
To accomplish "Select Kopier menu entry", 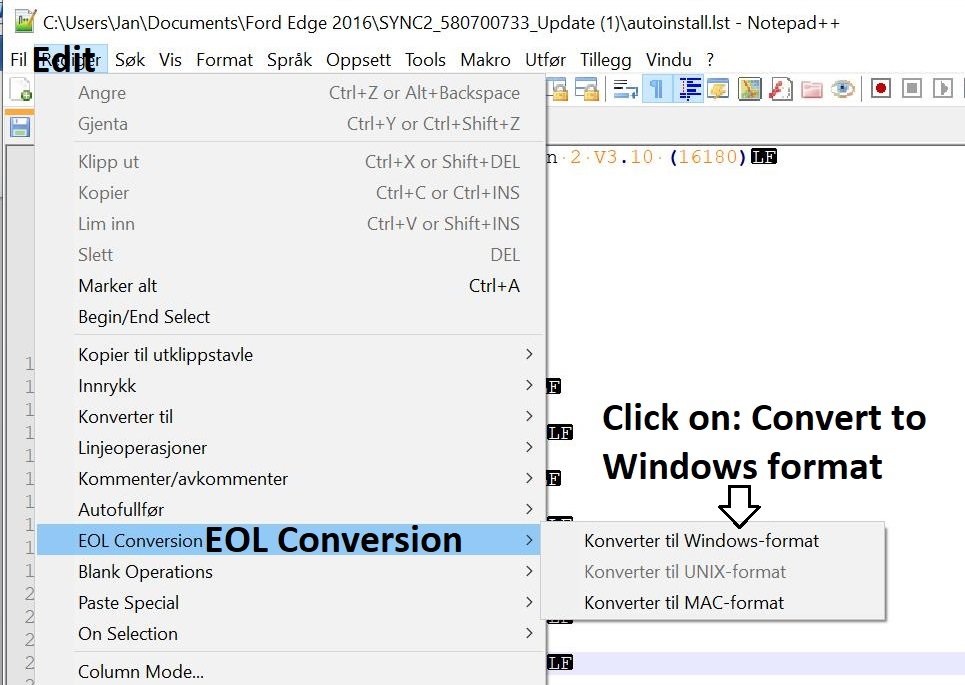I will pos(290,193).
